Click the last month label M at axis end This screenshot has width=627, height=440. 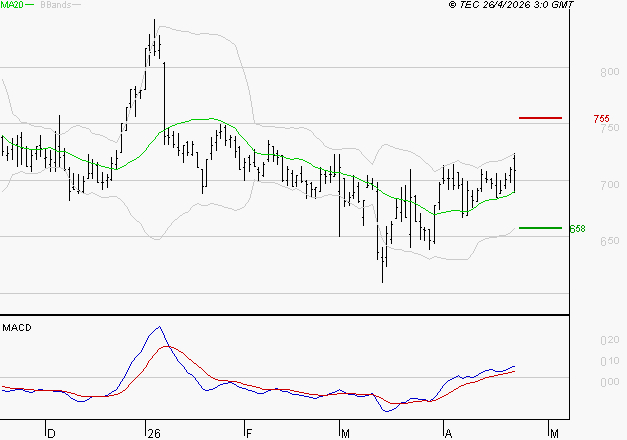(554, 434)
